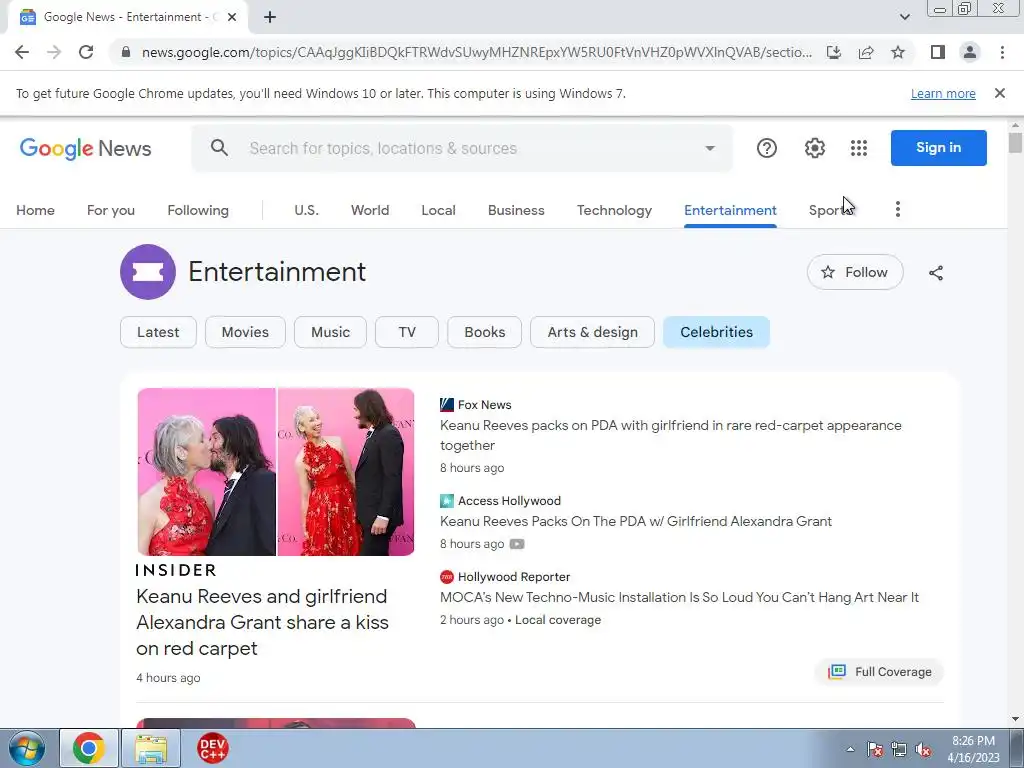Click the lock icon in address bar
1024x768 pixels.
[x=126, y=52]
